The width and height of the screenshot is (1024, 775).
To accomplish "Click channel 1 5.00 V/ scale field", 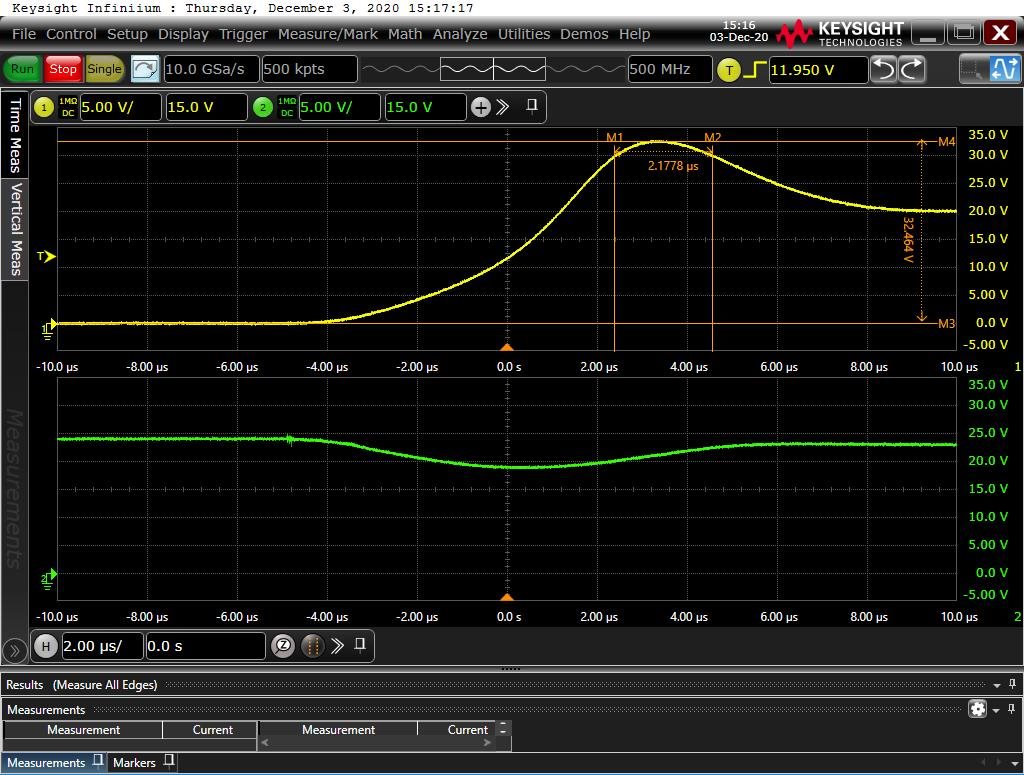I will tap(120, 108).
